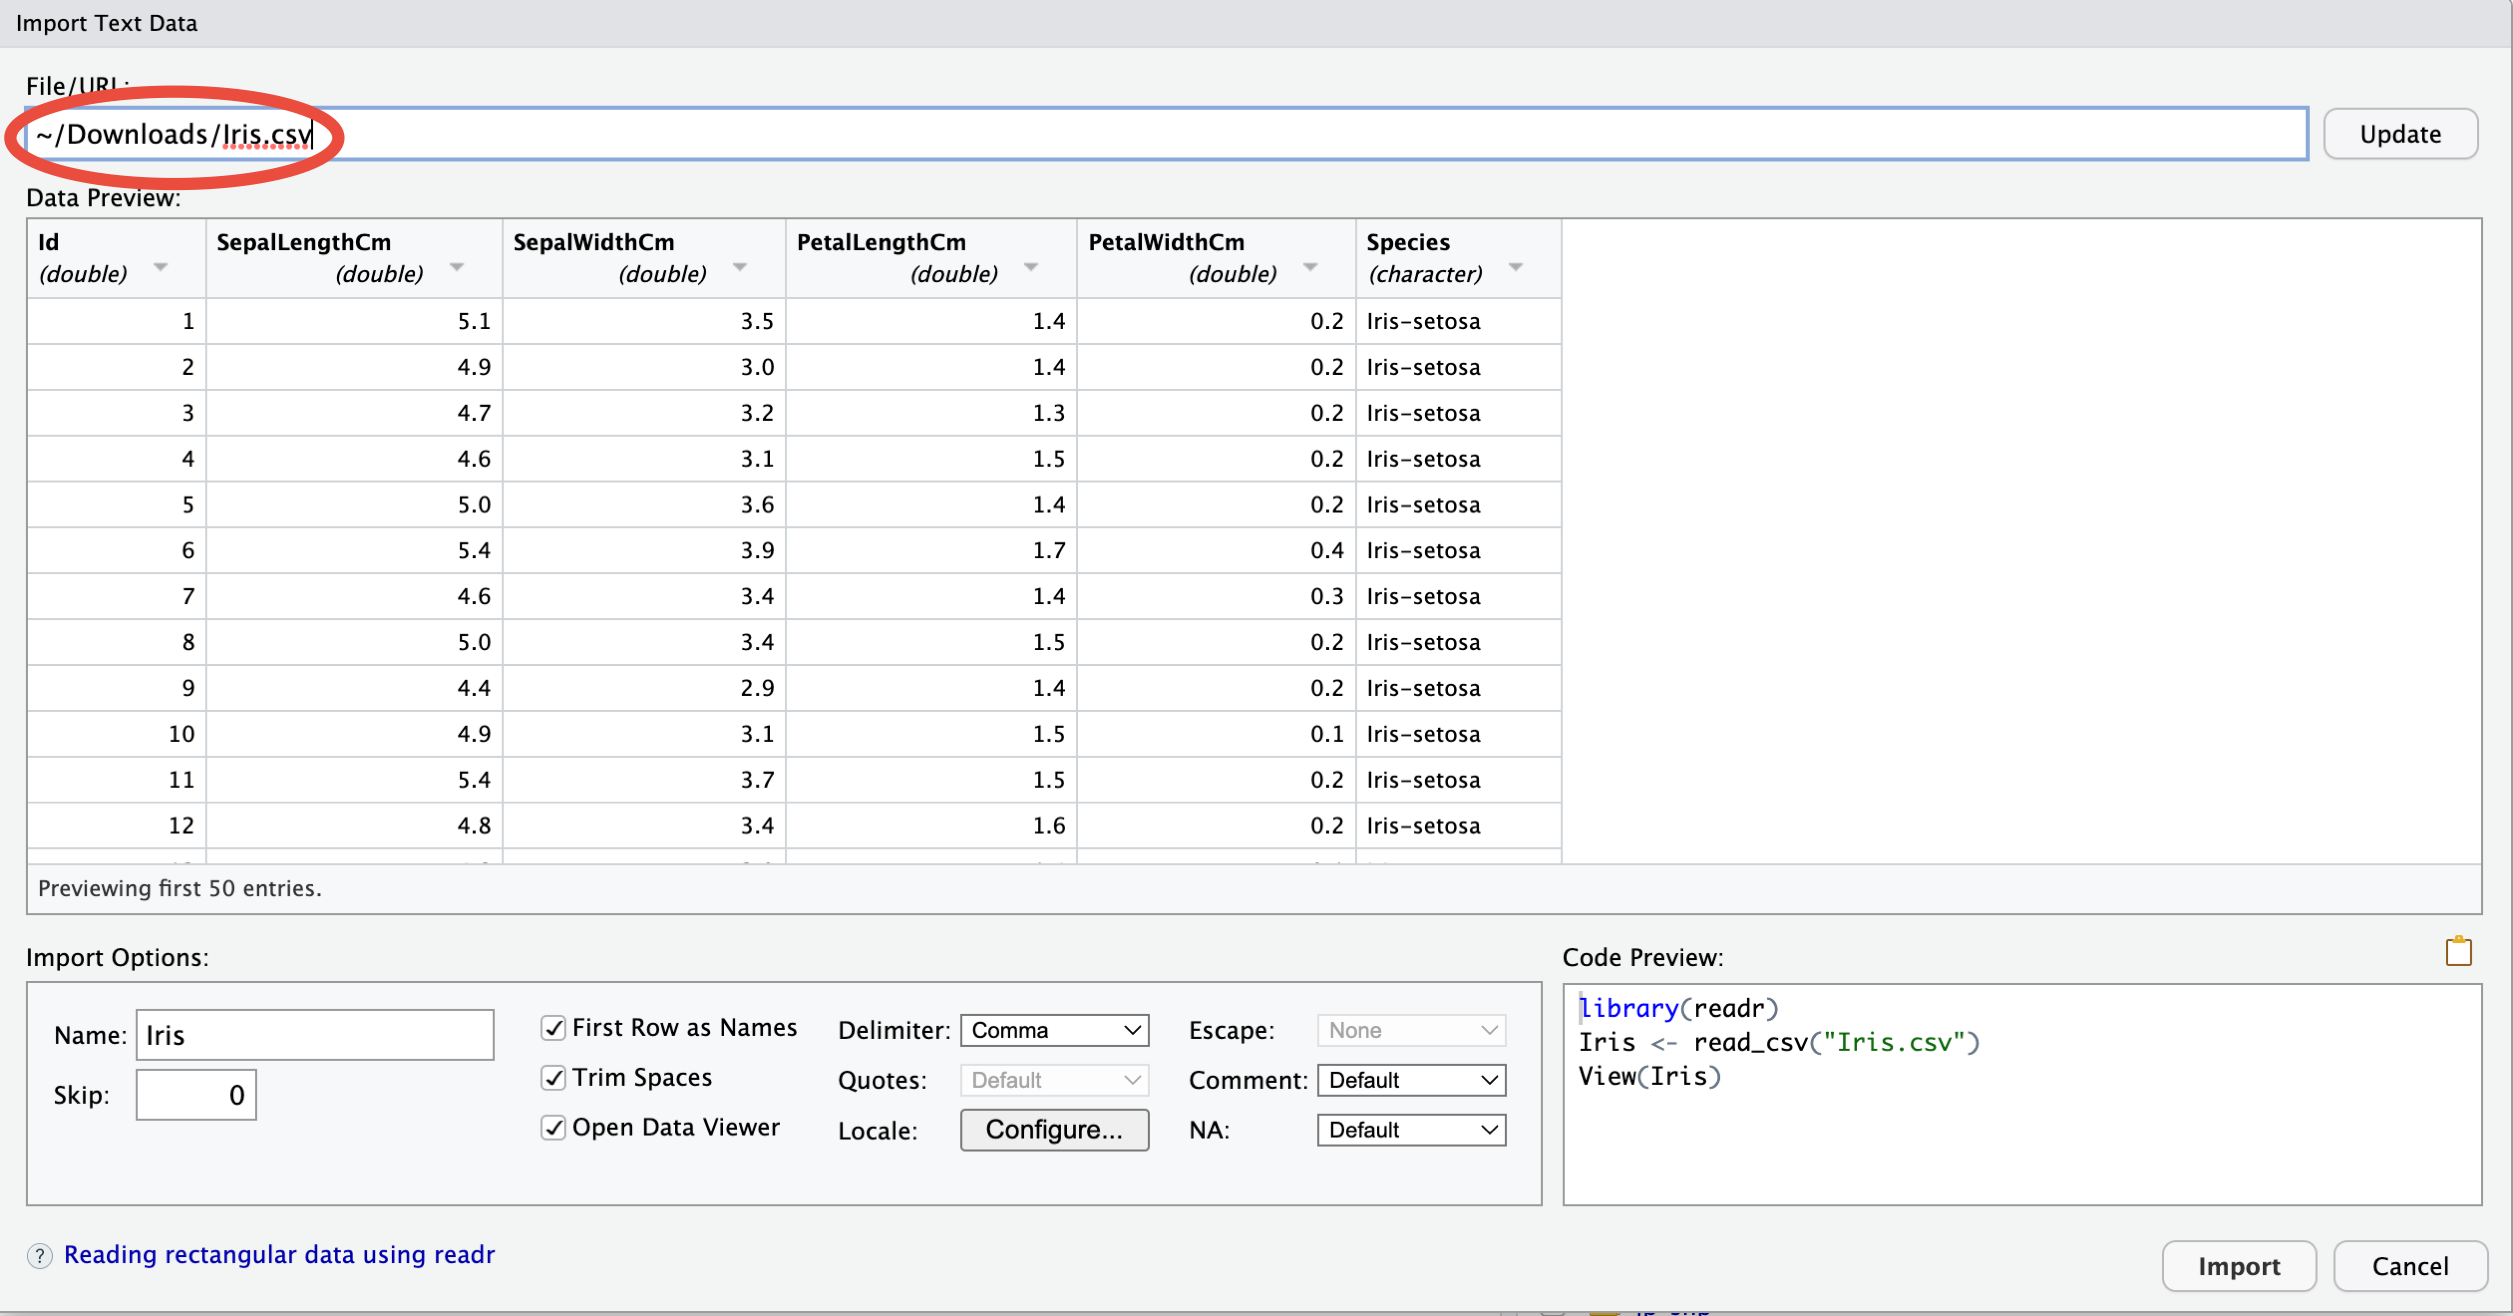The height and width of the screenshot is (1316, 2513).
Task: Select SepalLengthCm cell 5.1 in row 1
Action: click(354, 321)
